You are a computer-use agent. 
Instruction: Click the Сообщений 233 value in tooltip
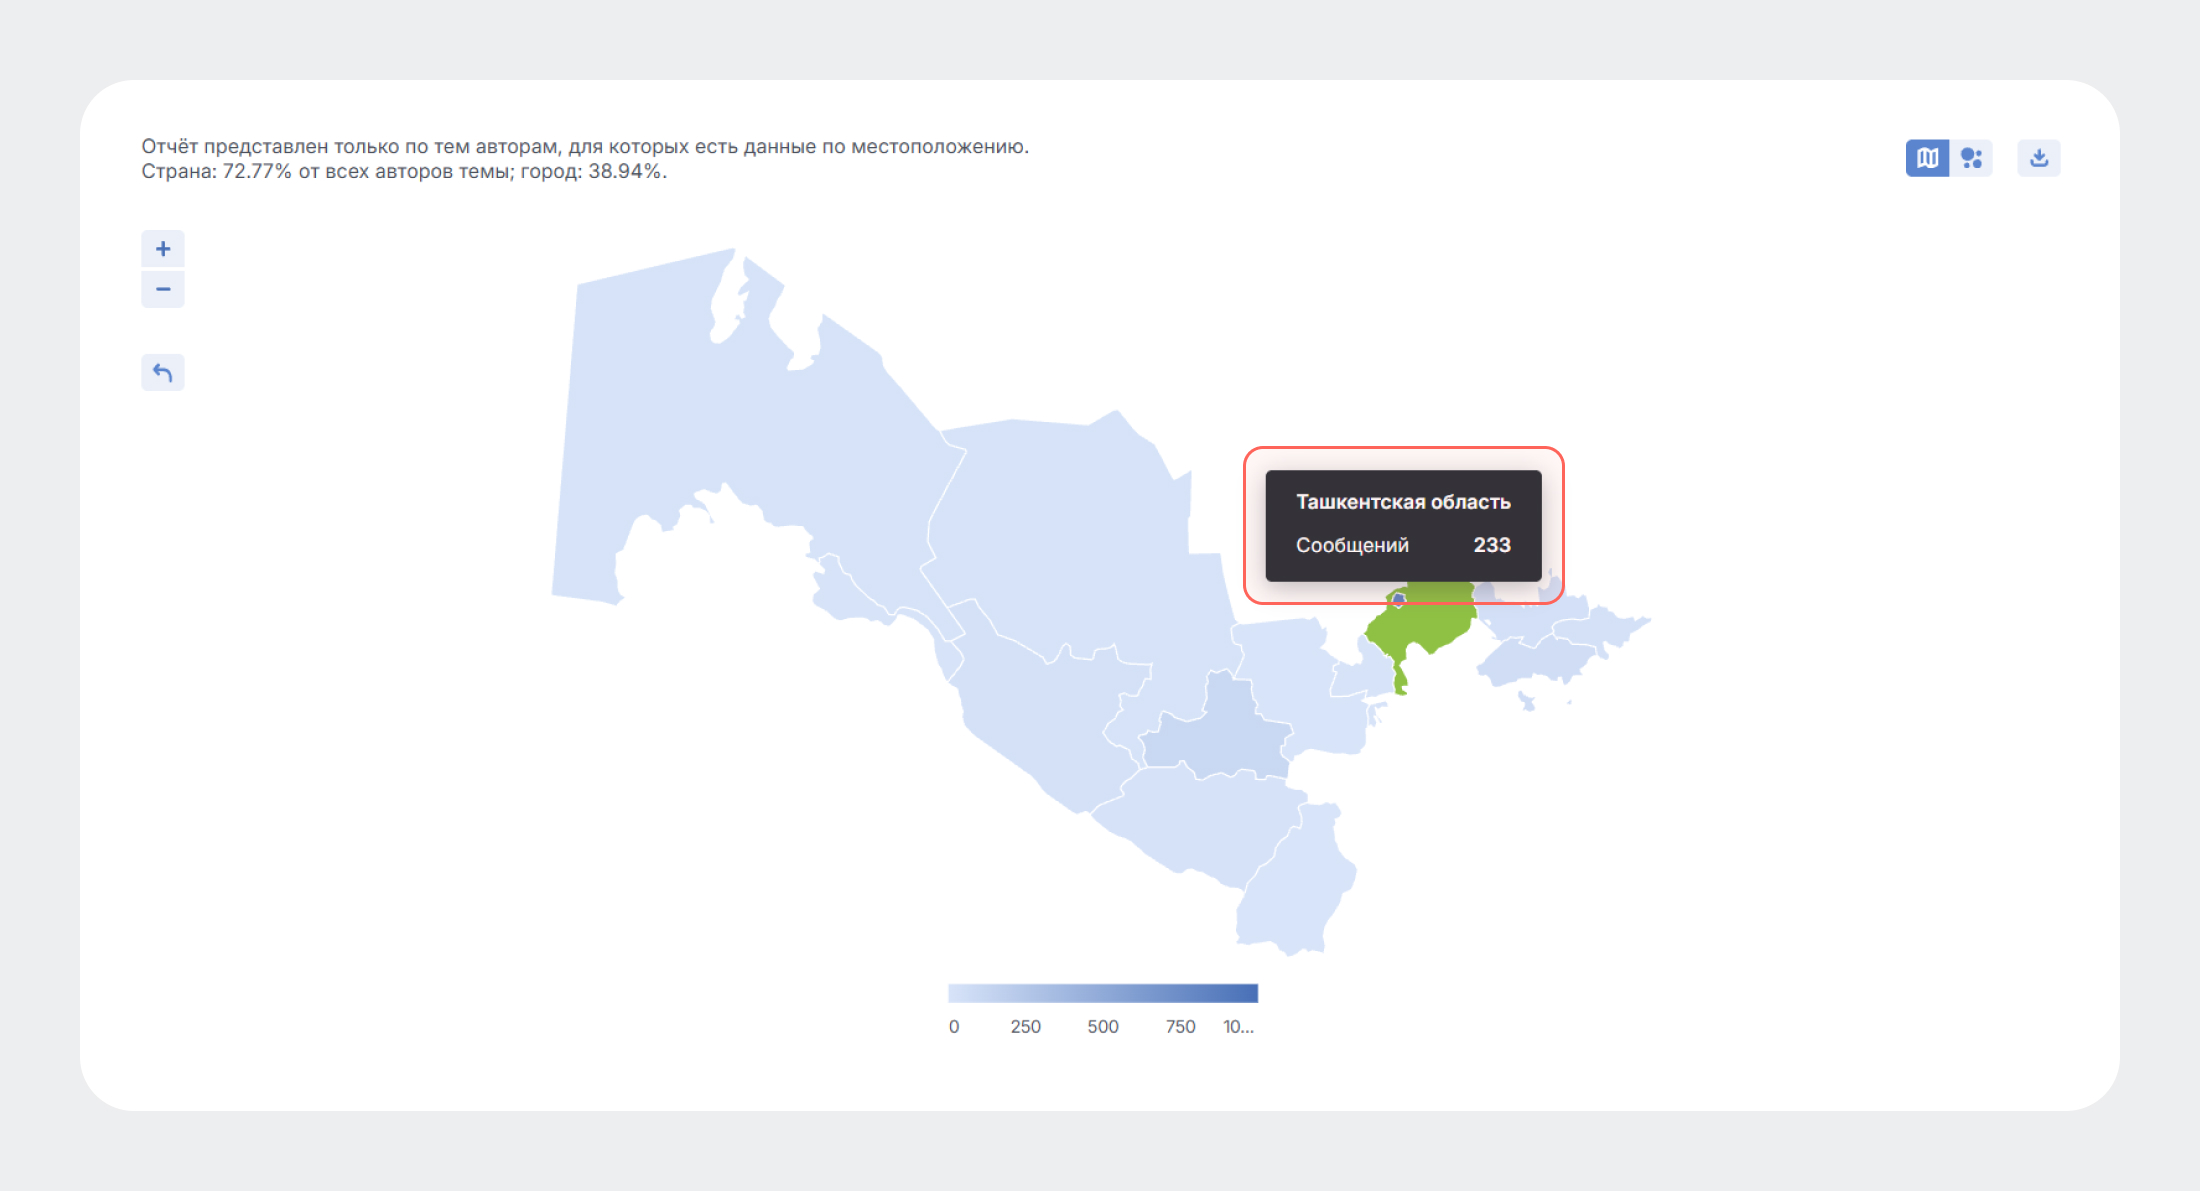[x=1491, y=545]
